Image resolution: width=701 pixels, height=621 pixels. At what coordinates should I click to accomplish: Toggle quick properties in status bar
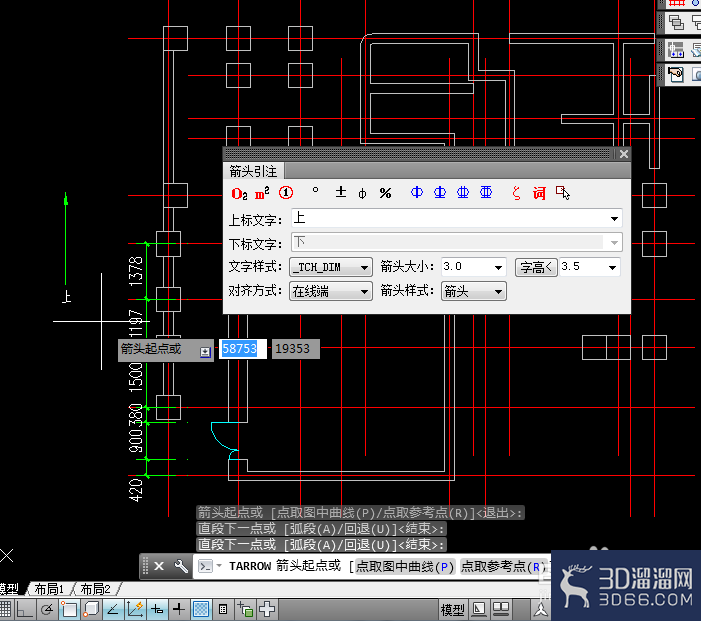point(223,609)
